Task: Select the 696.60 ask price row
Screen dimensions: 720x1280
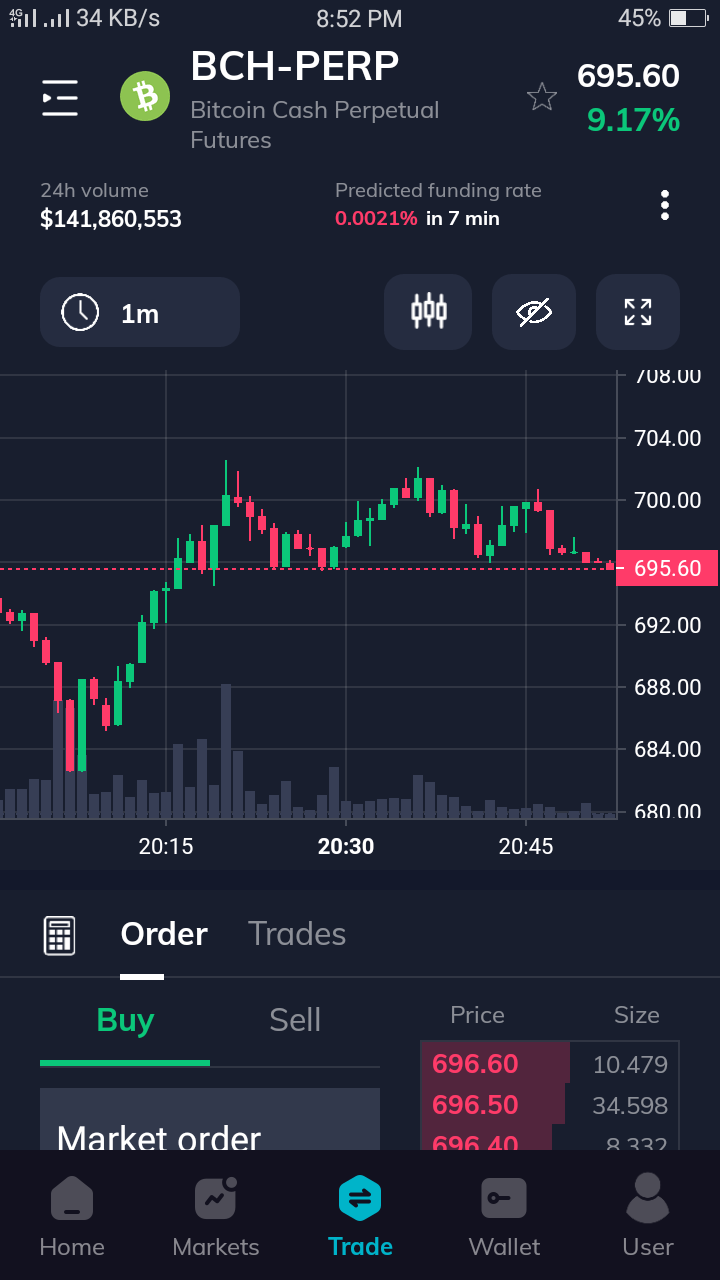Action: (x=550, y=1064)
